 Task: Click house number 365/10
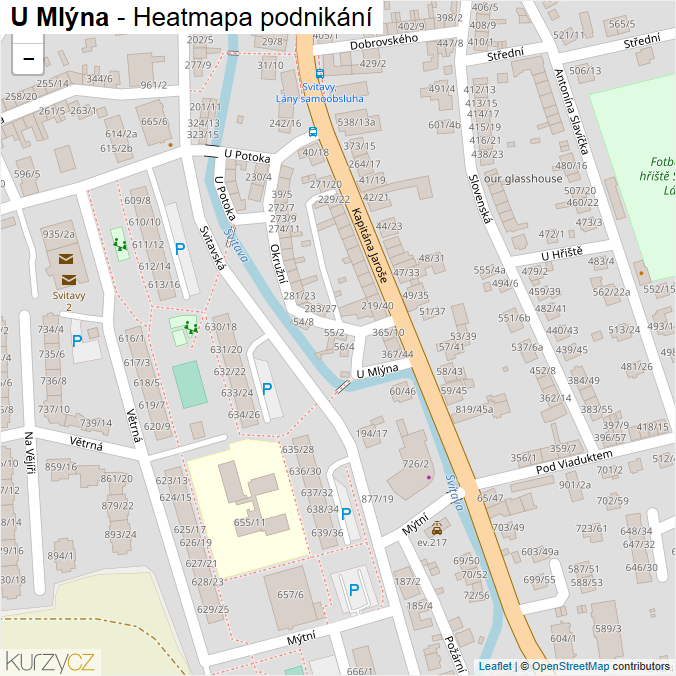(x=388, y=332)
